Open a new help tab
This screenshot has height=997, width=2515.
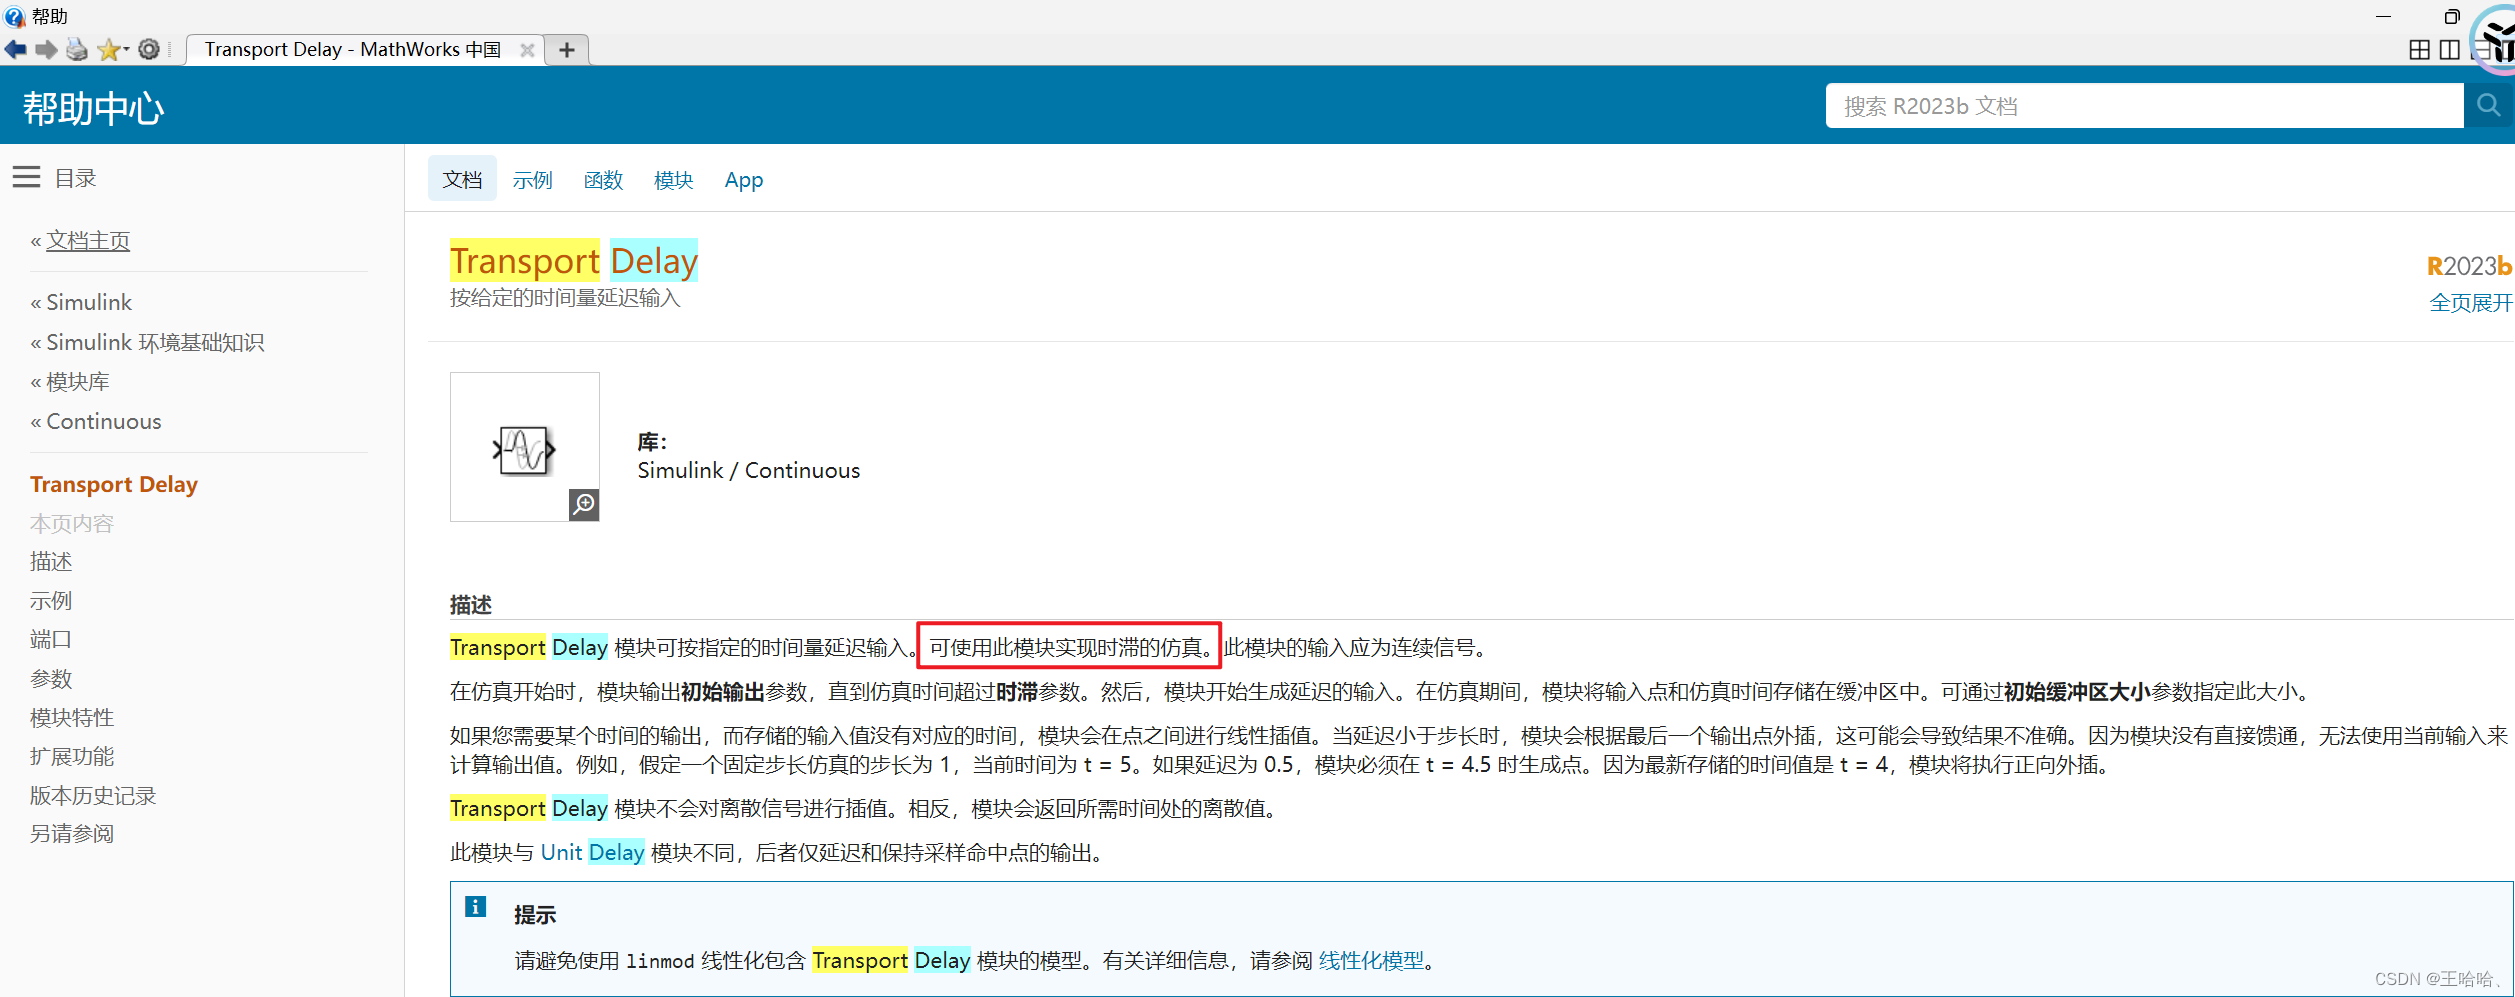click(567, 49)
